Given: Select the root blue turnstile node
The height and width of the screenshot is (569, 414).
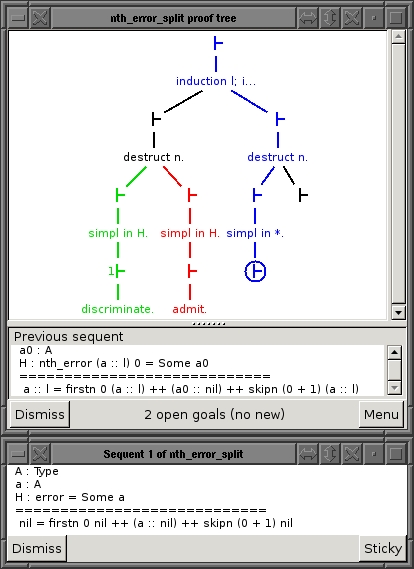Looking at the screenshot, I should click(x=217, y=43).
